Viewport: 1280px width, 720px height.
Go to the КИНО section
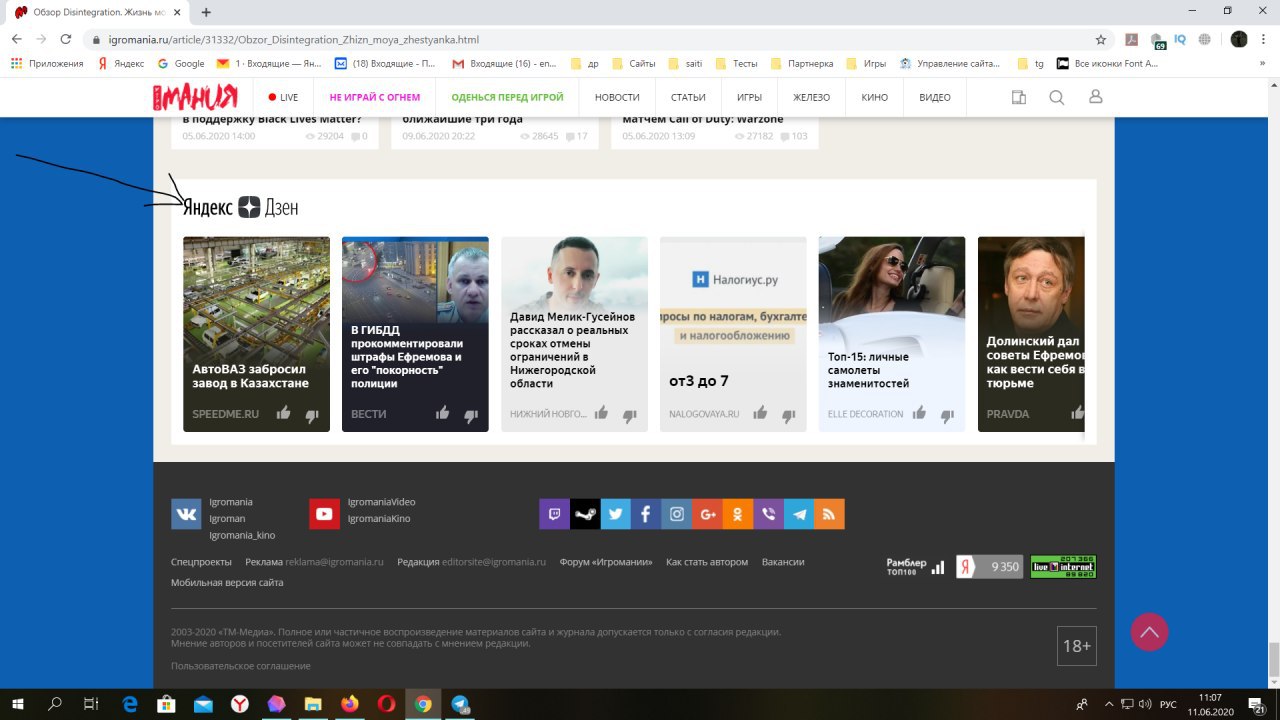coord(874,97)
